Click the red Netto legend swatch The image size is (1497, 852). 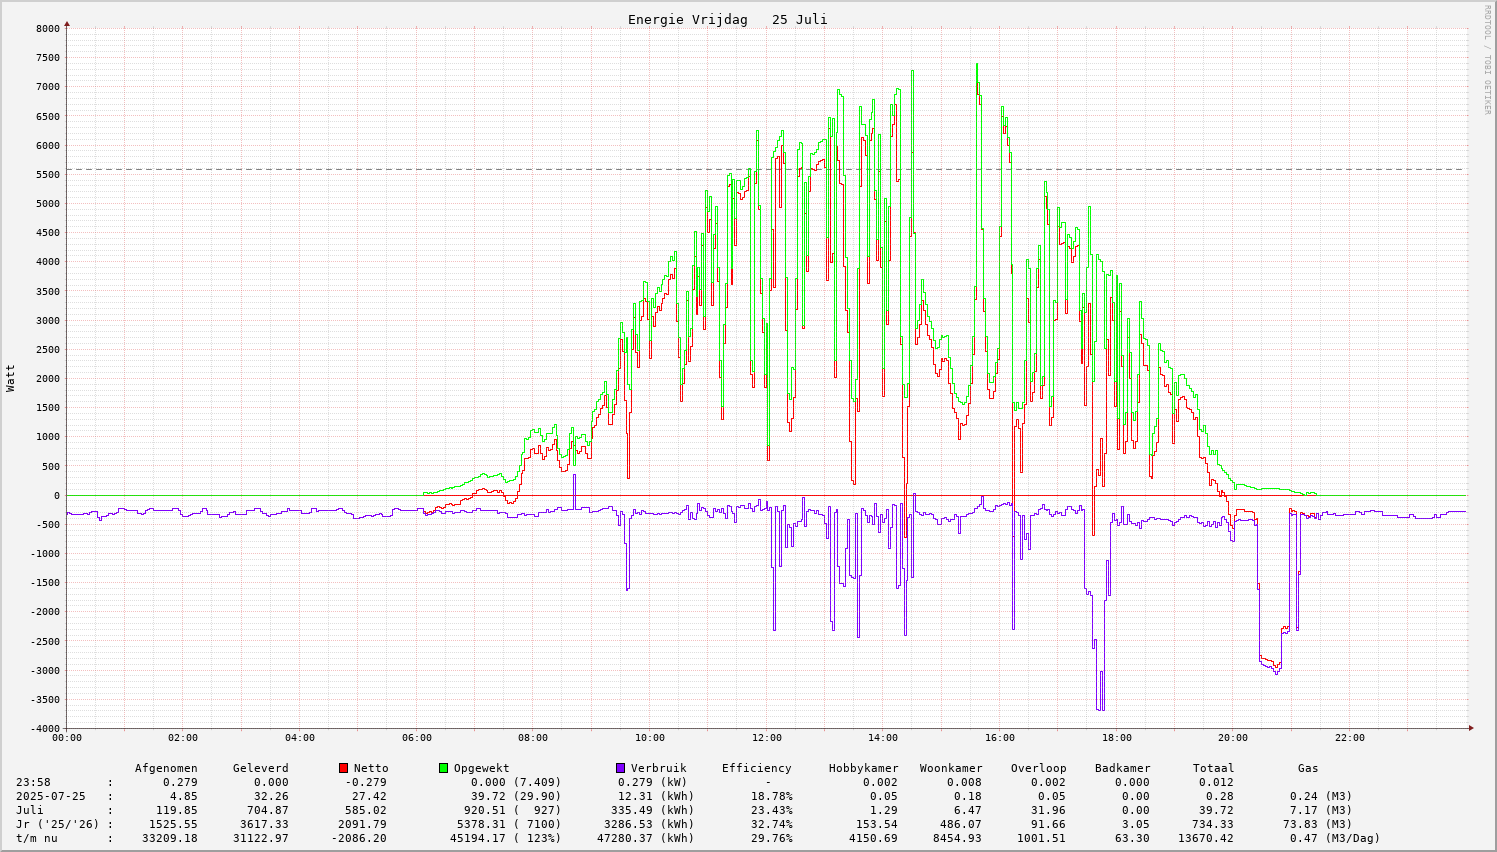(x=344, y=768)
